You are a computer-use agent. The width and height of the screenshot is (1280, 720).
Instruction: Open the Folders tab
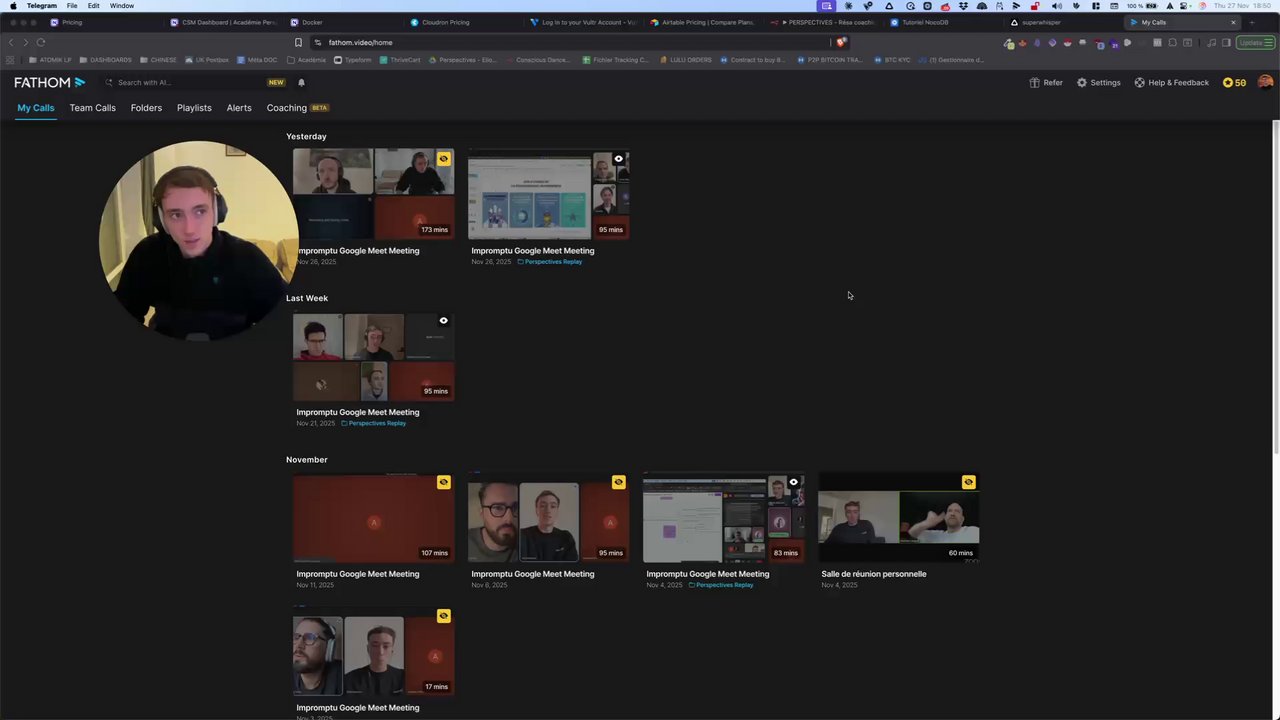[146, 108]
